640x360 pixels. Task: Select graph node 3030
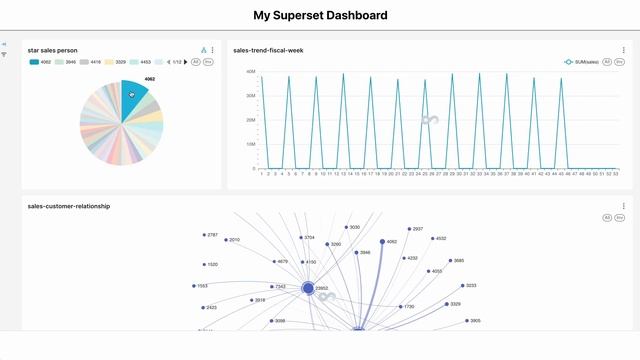tap(346, 227)
